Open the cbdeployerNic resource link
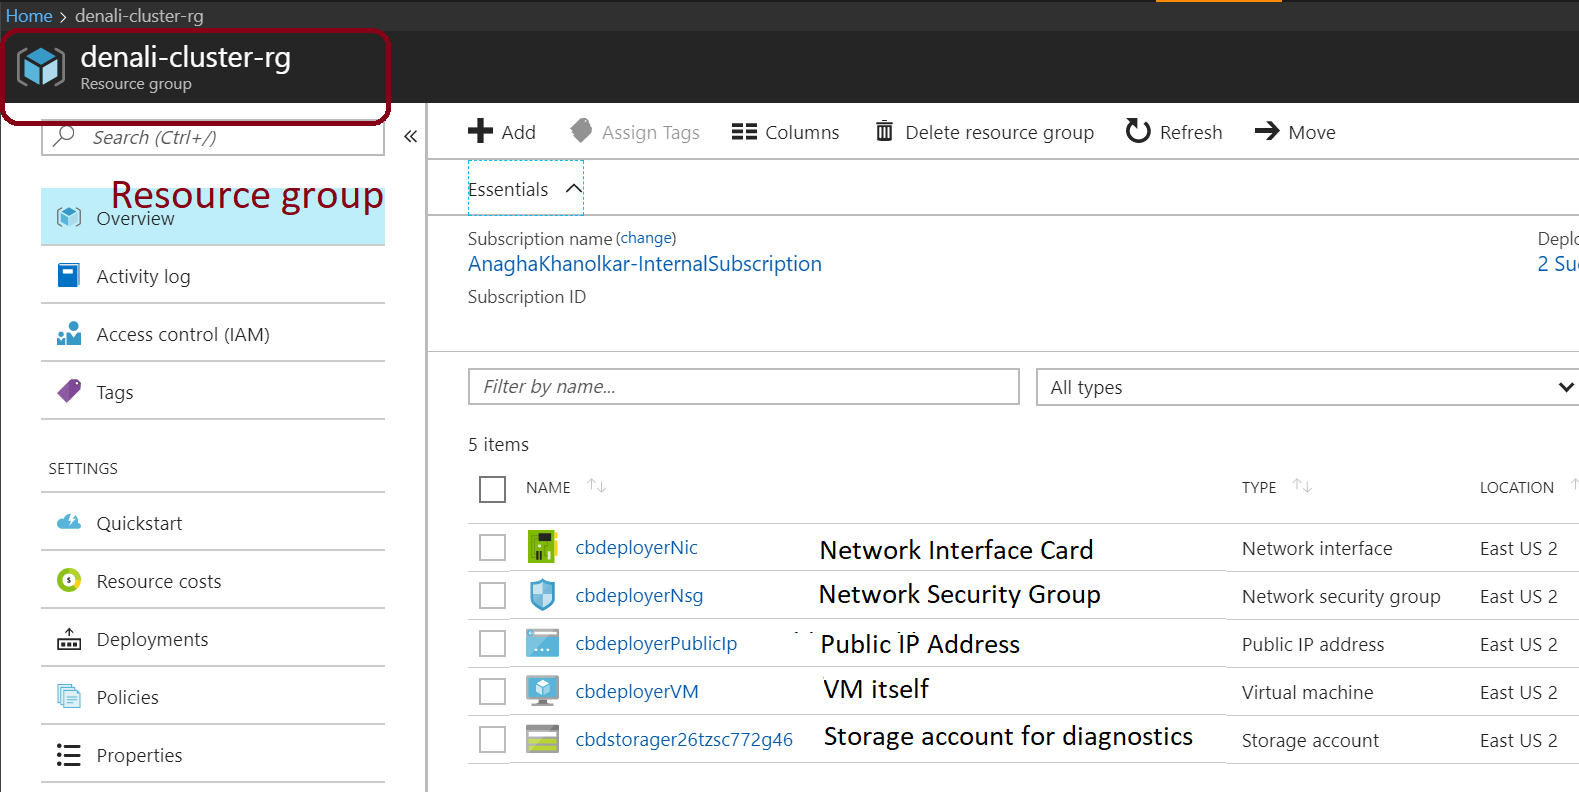Image resolution: width=1579 pixels, height=792 pixels. [637, 547]
